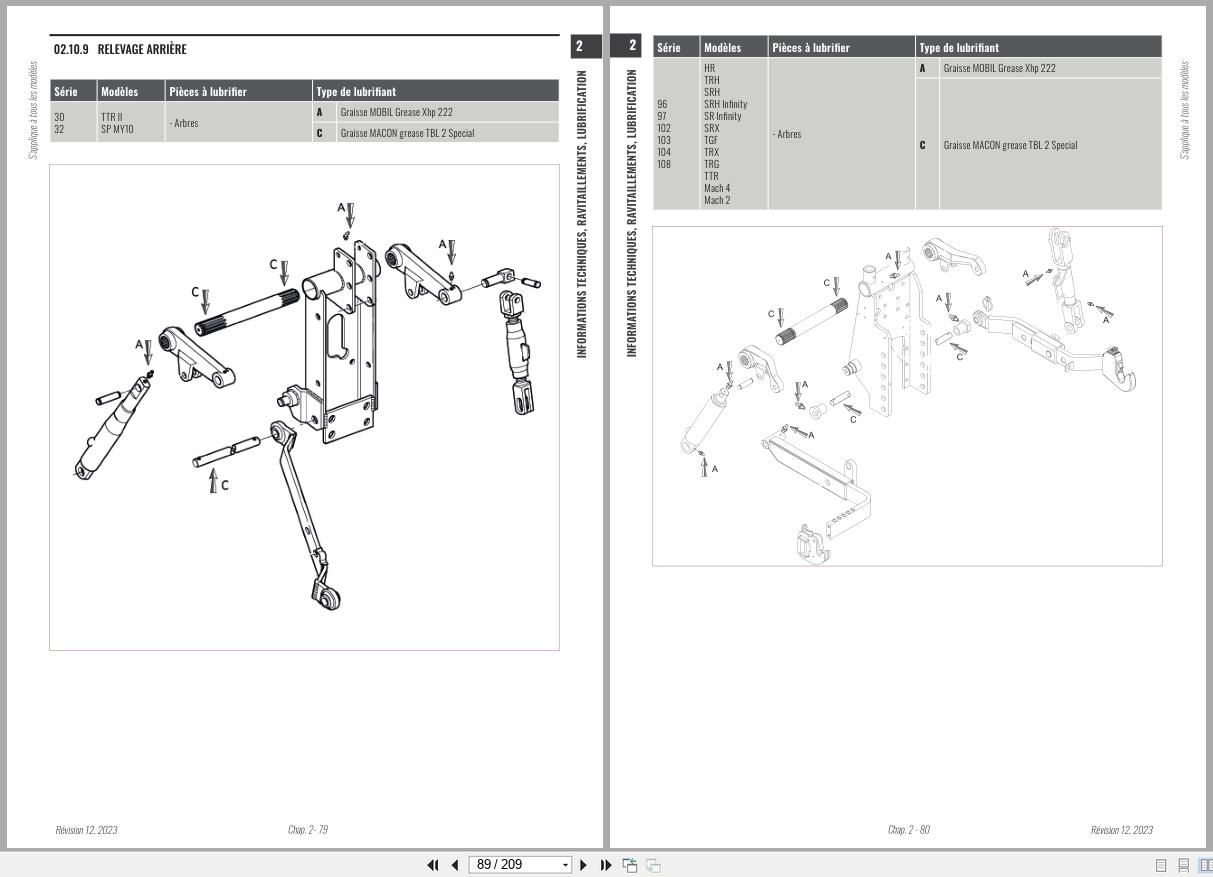The width and height of the screenshot is (1213, 877).
Task: Click 'Série' header in left table
Action: pos(66,92)
